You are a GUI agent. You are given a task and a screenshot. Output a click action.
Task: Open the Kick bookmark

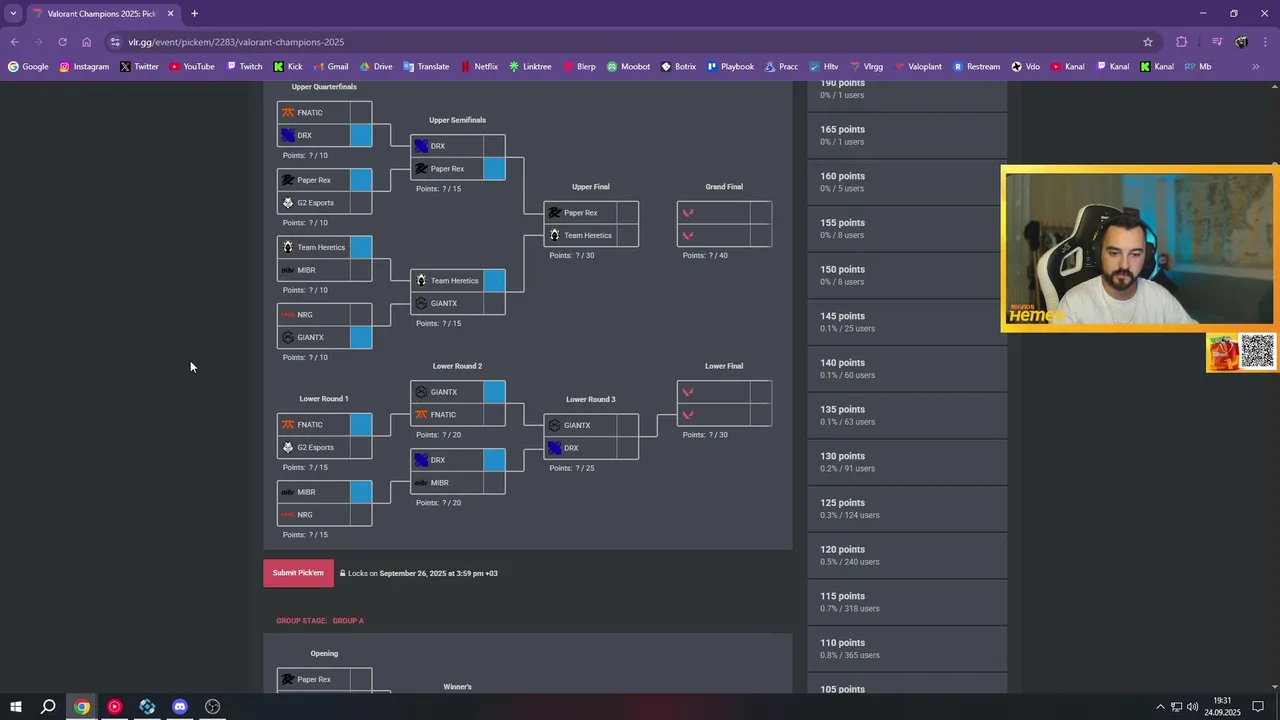[287, 67]
